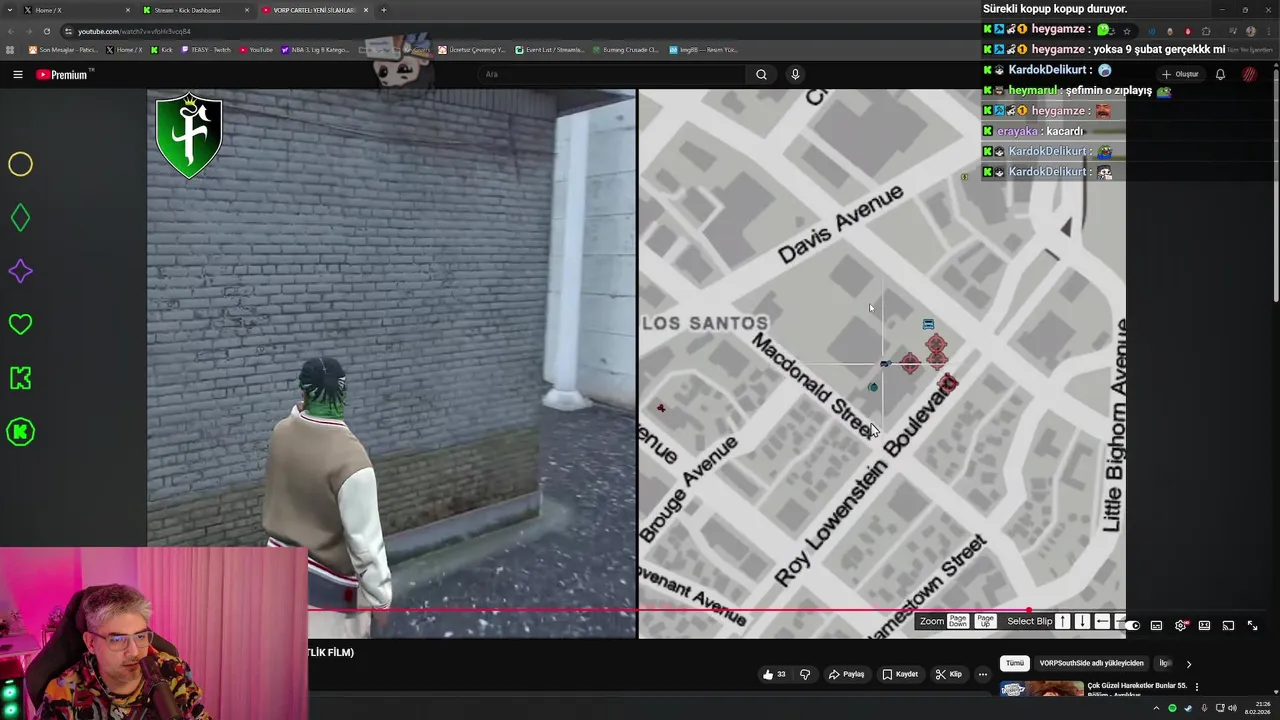The image size is (1280, 720).
Task: Click the purple star overlay icon
Action: (20, 271)
